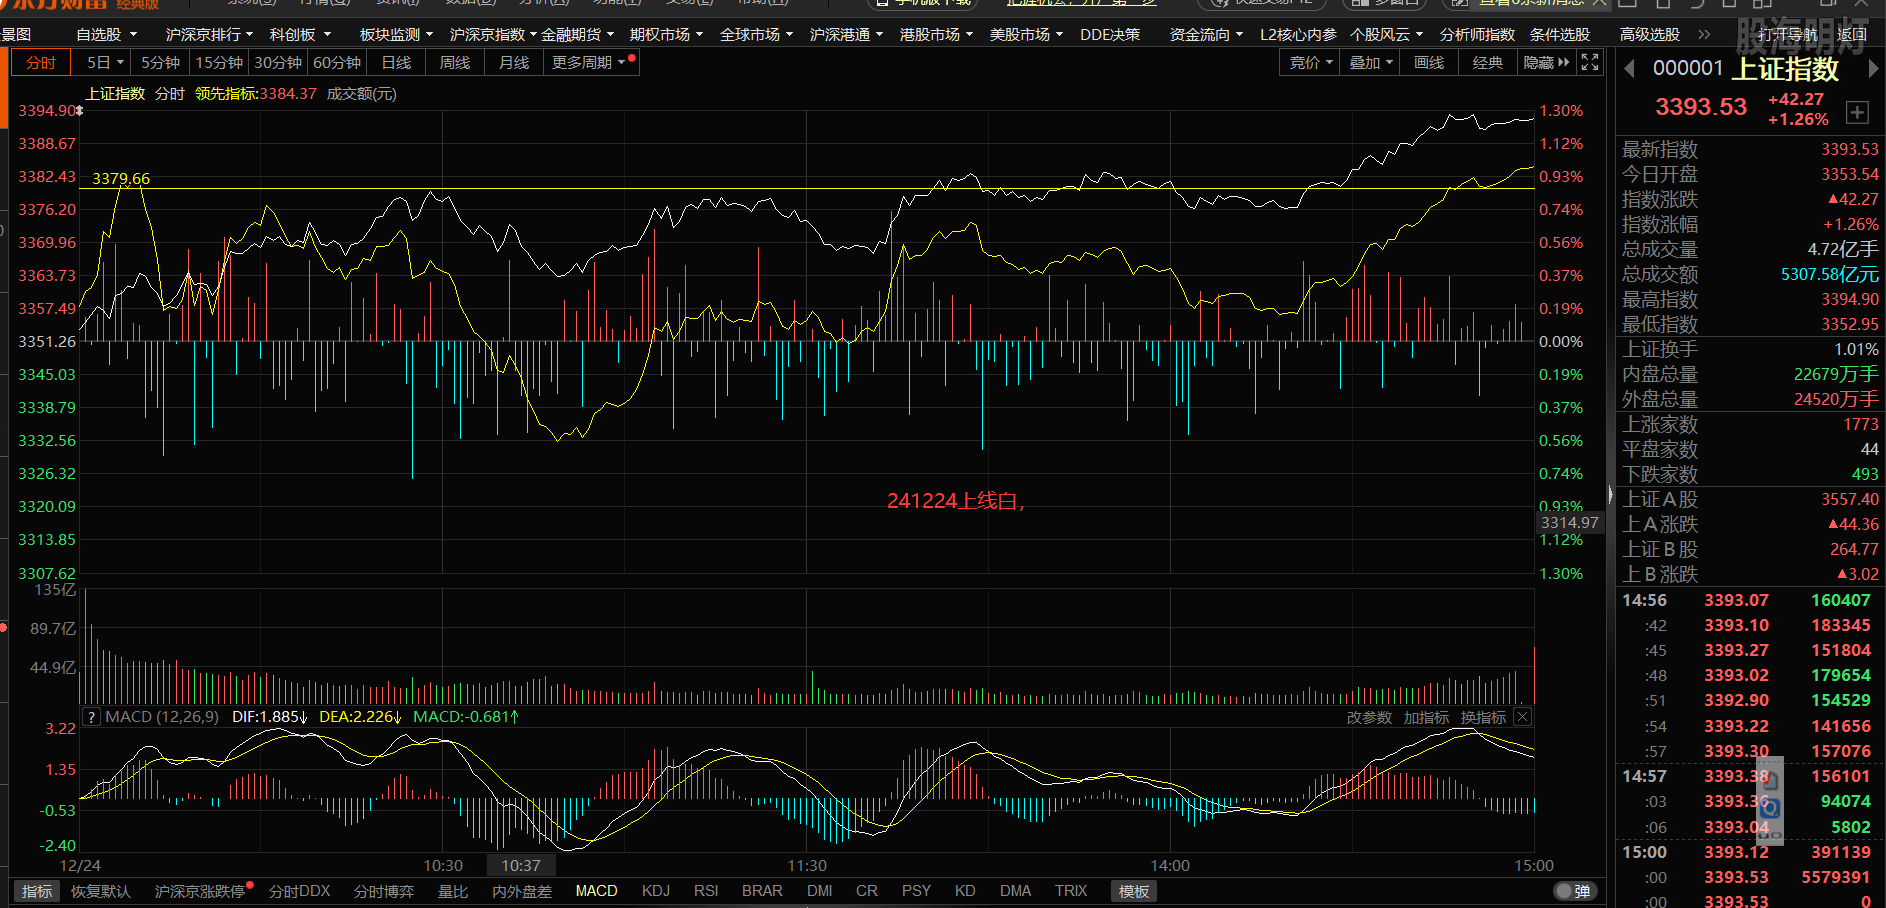Click the 10:37 time marker on axis
Viewport: 1886px width, 908px height.
coord(521,865)
